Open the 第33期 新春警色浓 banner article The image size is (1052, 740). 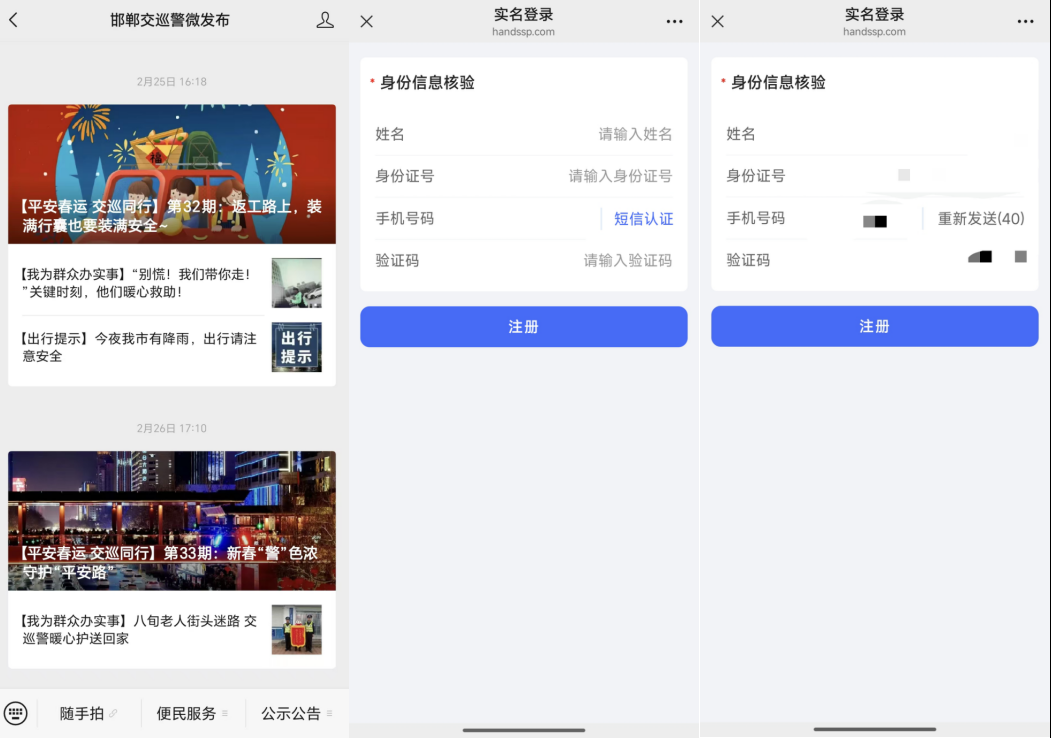coord(172,520)
